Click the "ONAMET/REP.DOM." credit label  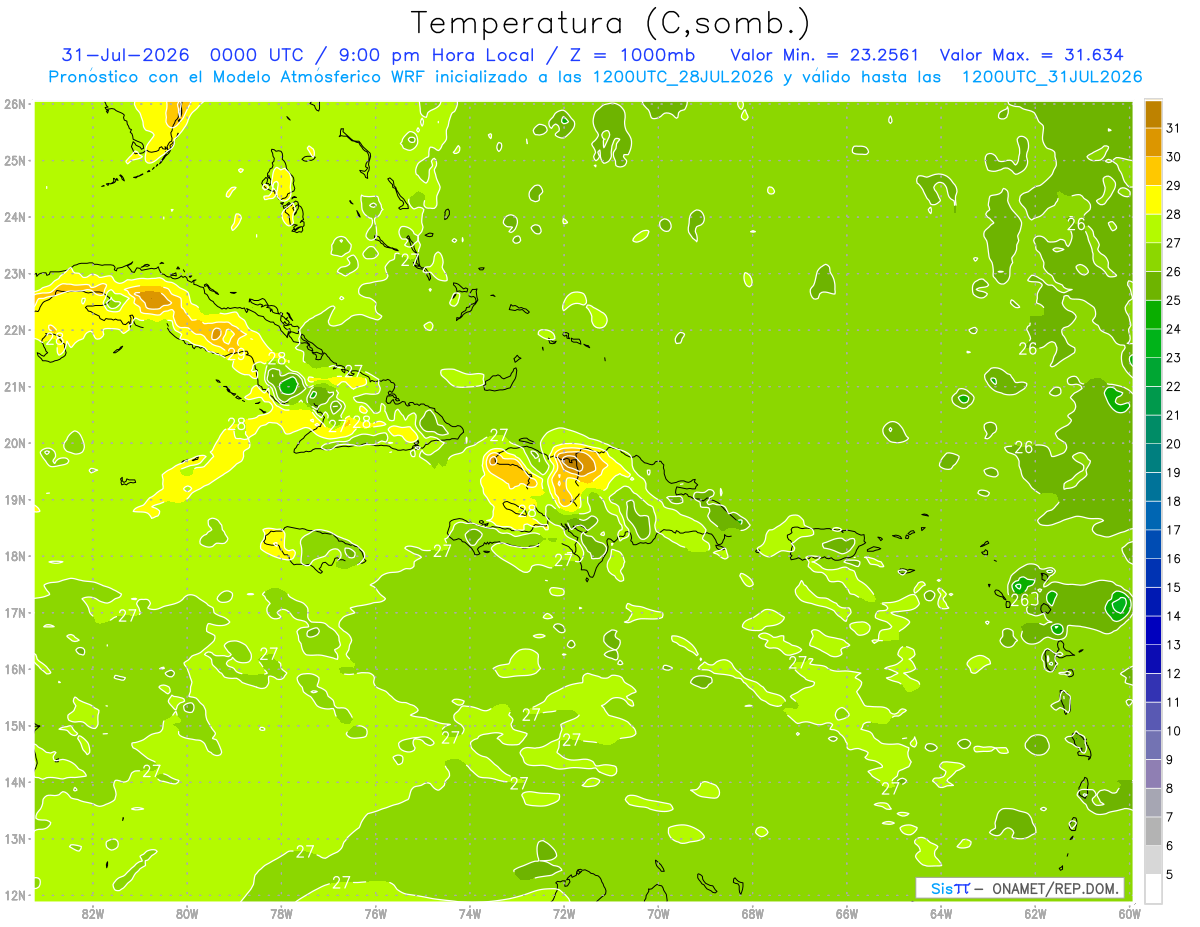point(1054,888)
